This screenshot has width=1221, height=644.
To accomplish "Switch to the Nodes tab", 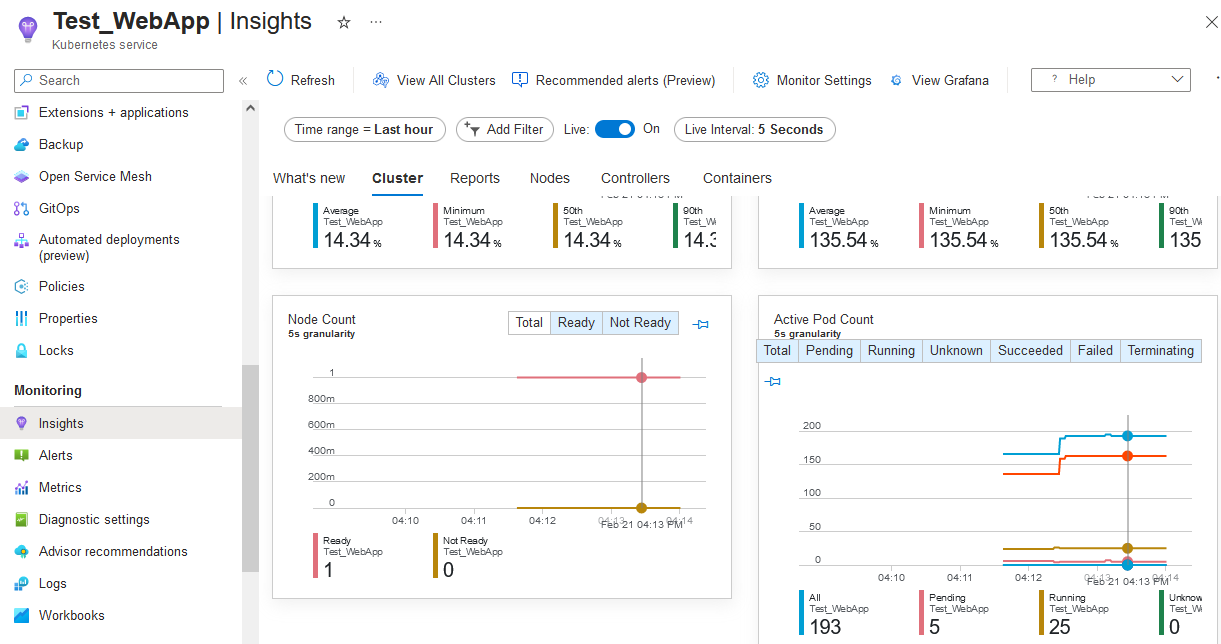I will tap(549, 178).
